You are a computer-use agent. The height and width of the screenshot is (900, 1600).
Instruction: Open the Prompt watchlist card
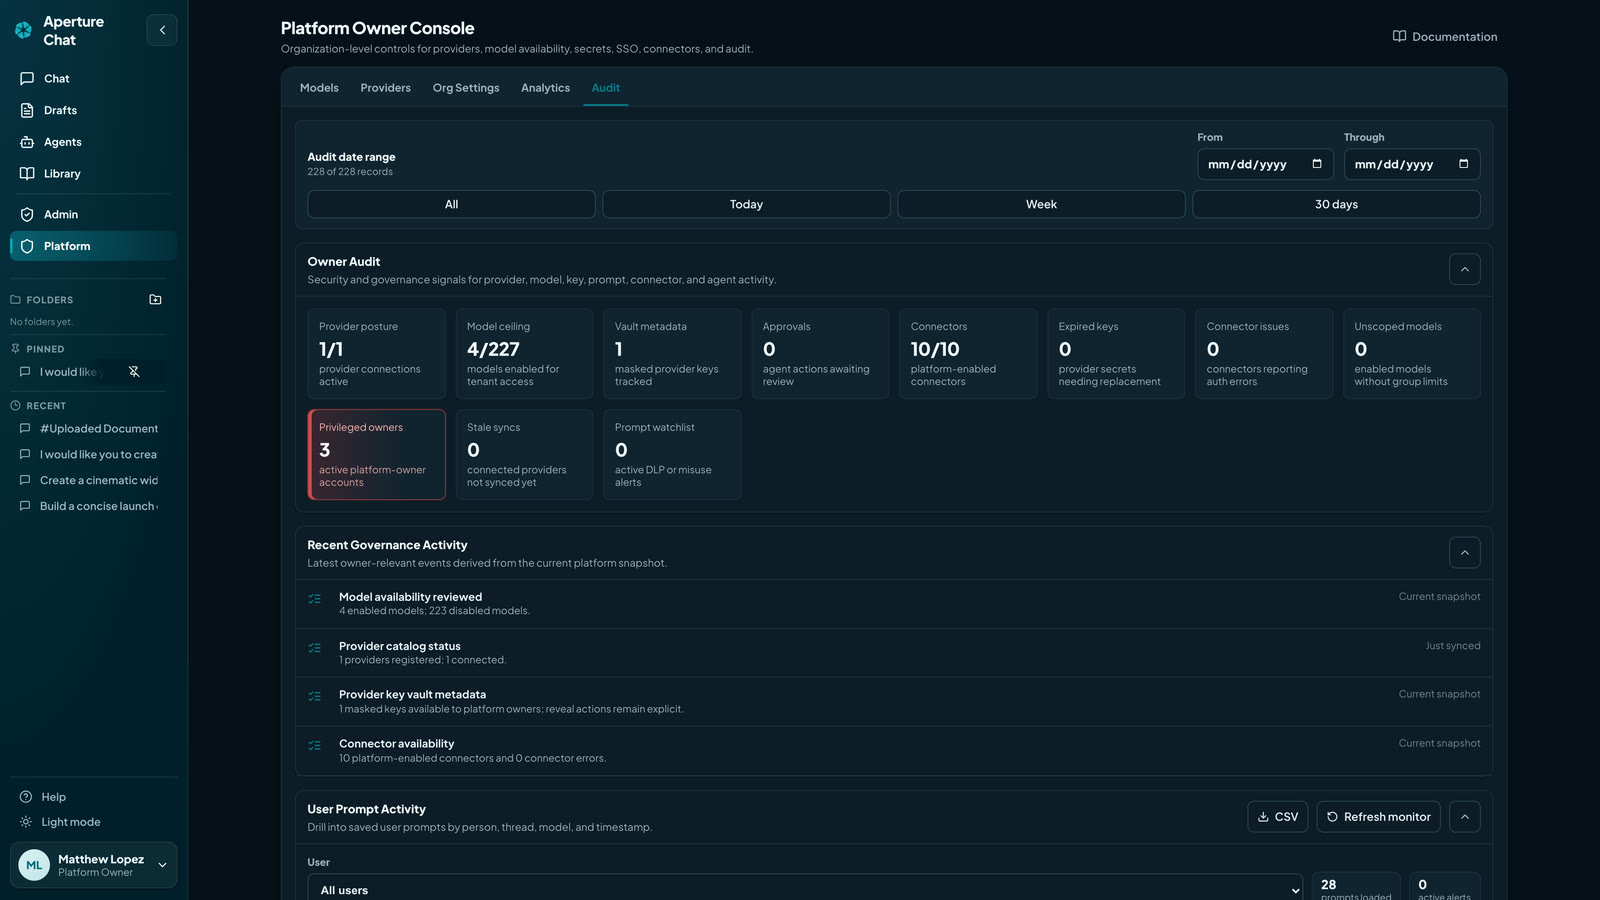click(672, 455)
